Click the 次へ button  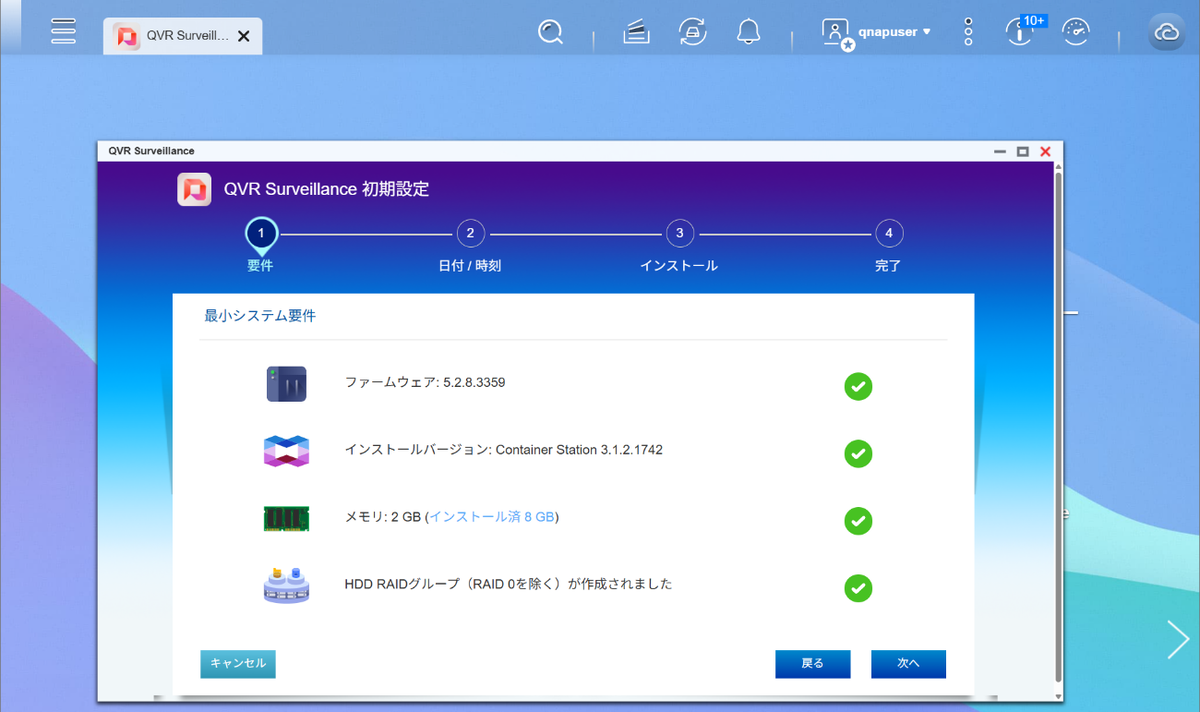(908, 664)
